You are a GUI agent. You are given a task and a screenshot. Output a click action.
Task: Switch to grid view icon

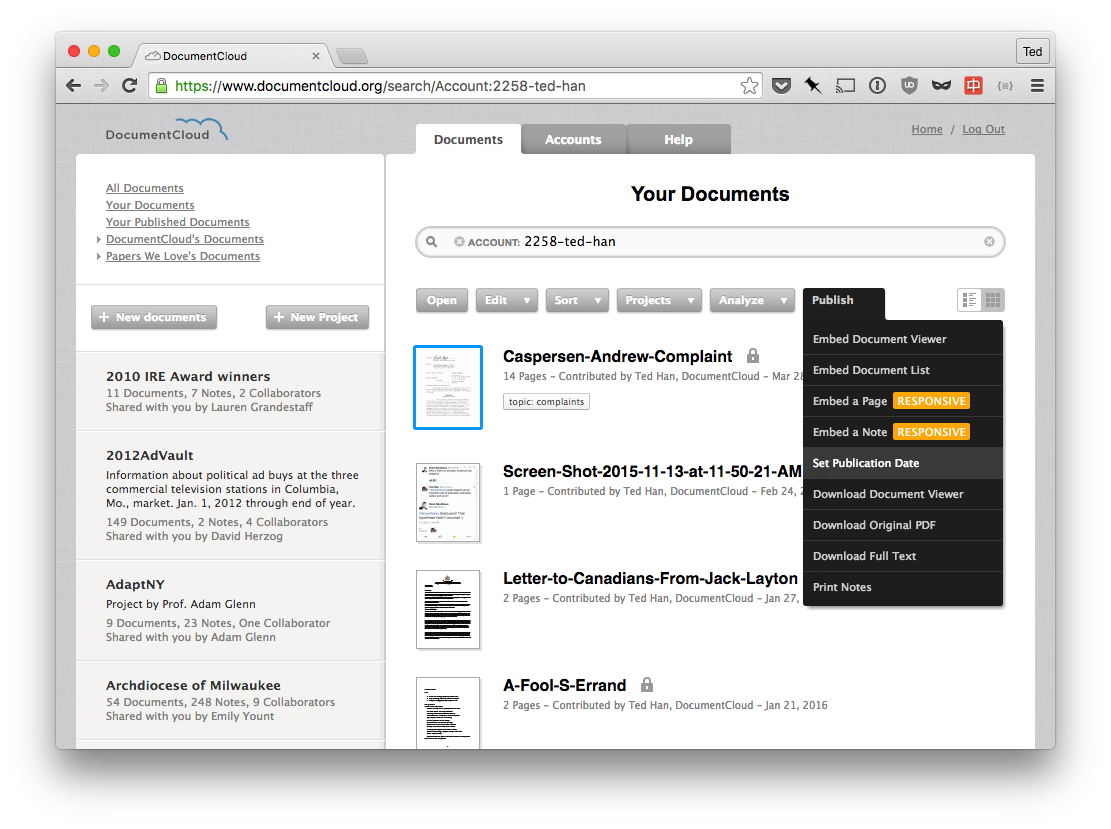tap(993, 300)
